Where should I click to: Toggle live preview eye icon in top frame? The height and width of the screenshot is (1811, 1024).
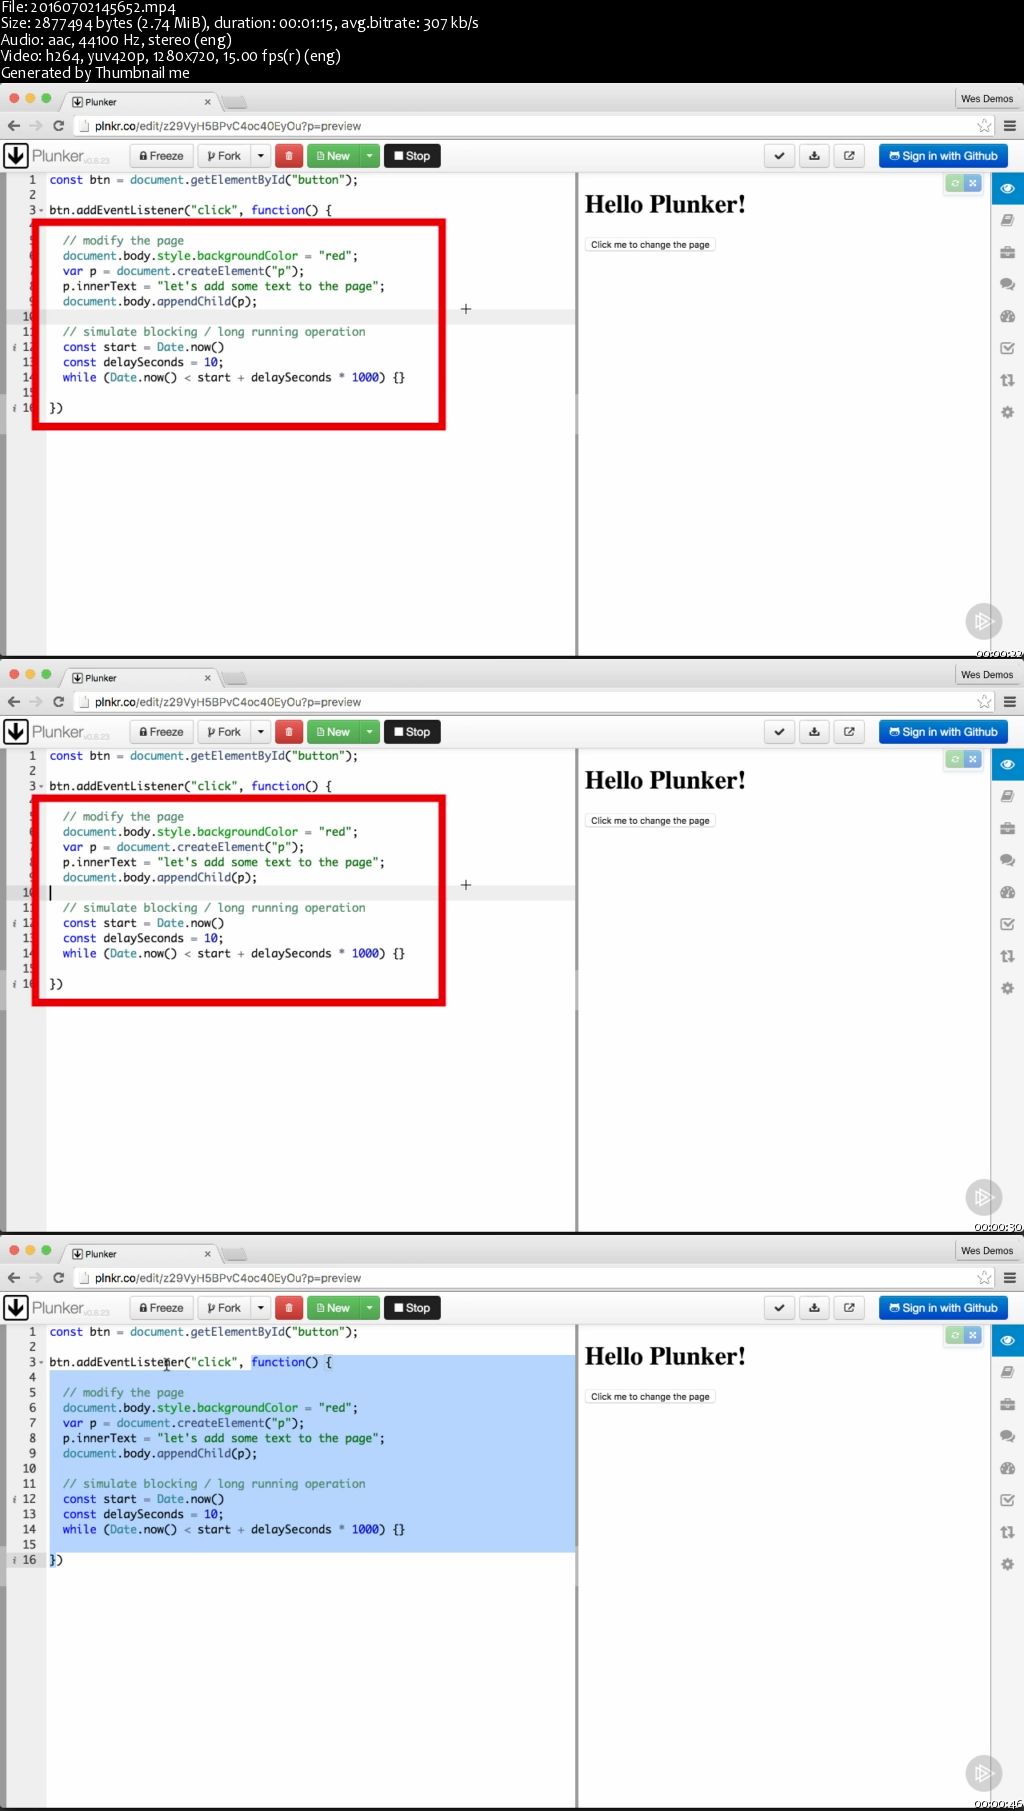click(x=1007, y=188)
